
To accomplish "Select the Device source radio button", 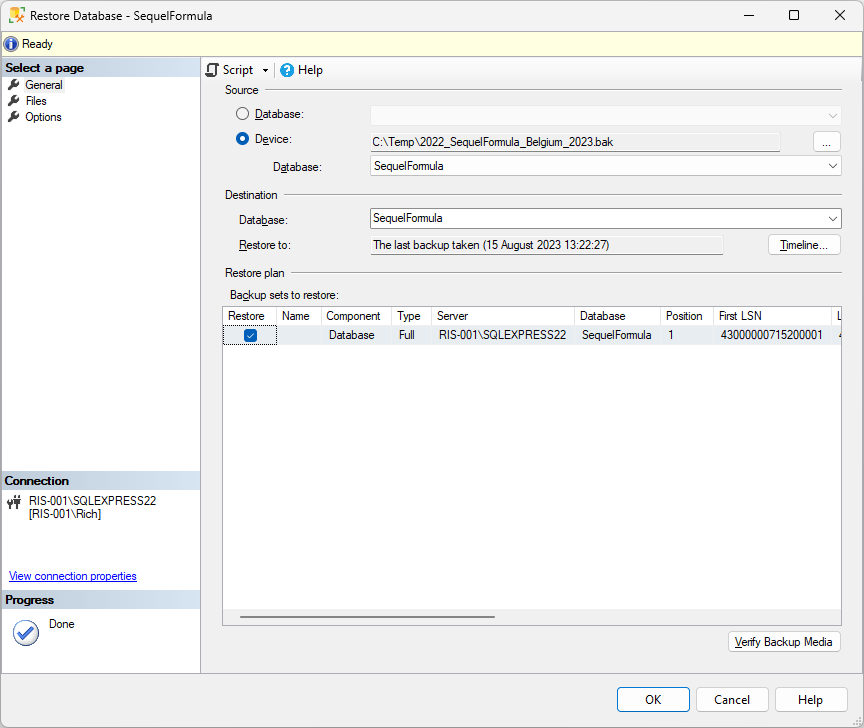I will [242, 139].
